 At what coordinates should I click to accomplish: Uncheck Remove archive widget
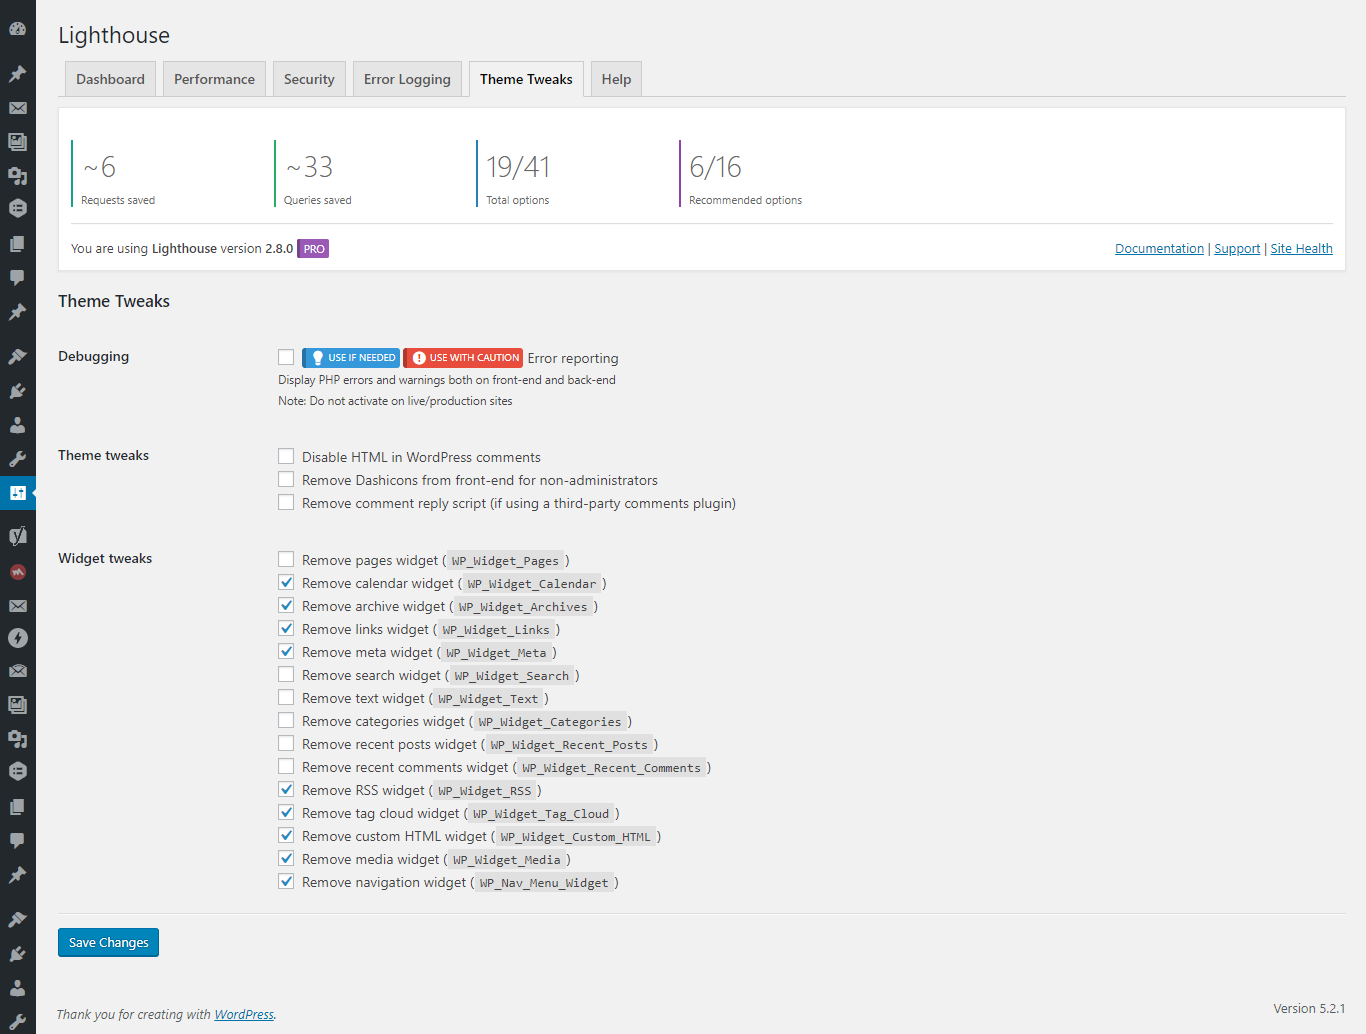coord(286,605)
